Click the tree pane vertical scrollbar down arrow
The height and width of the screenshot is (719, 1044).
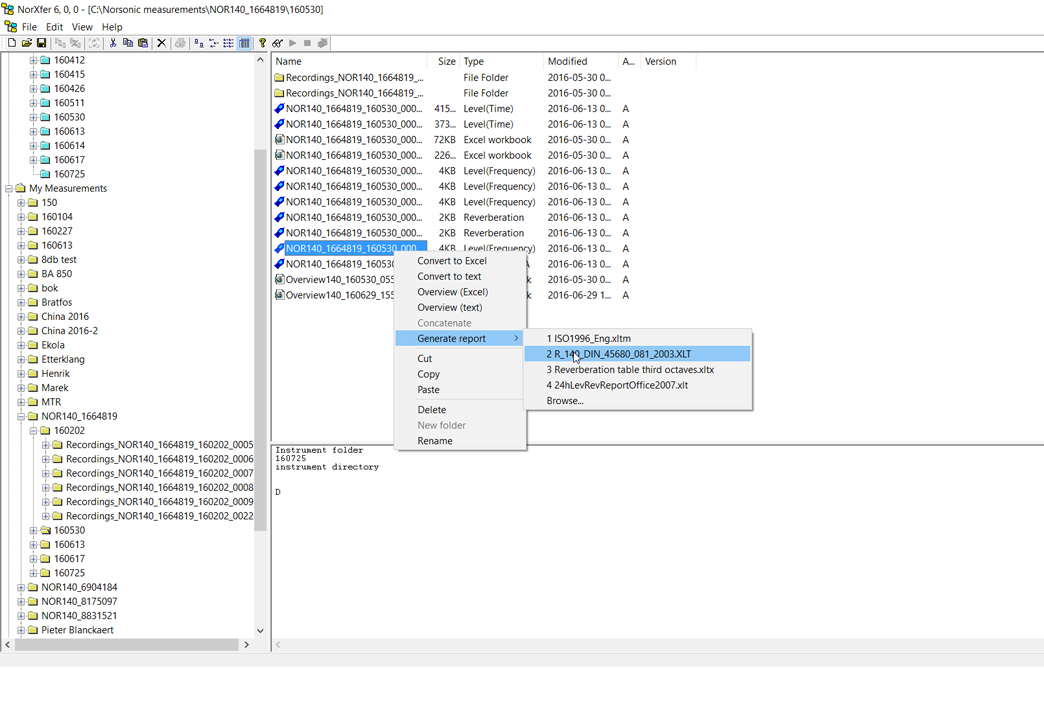pos(260,630)
